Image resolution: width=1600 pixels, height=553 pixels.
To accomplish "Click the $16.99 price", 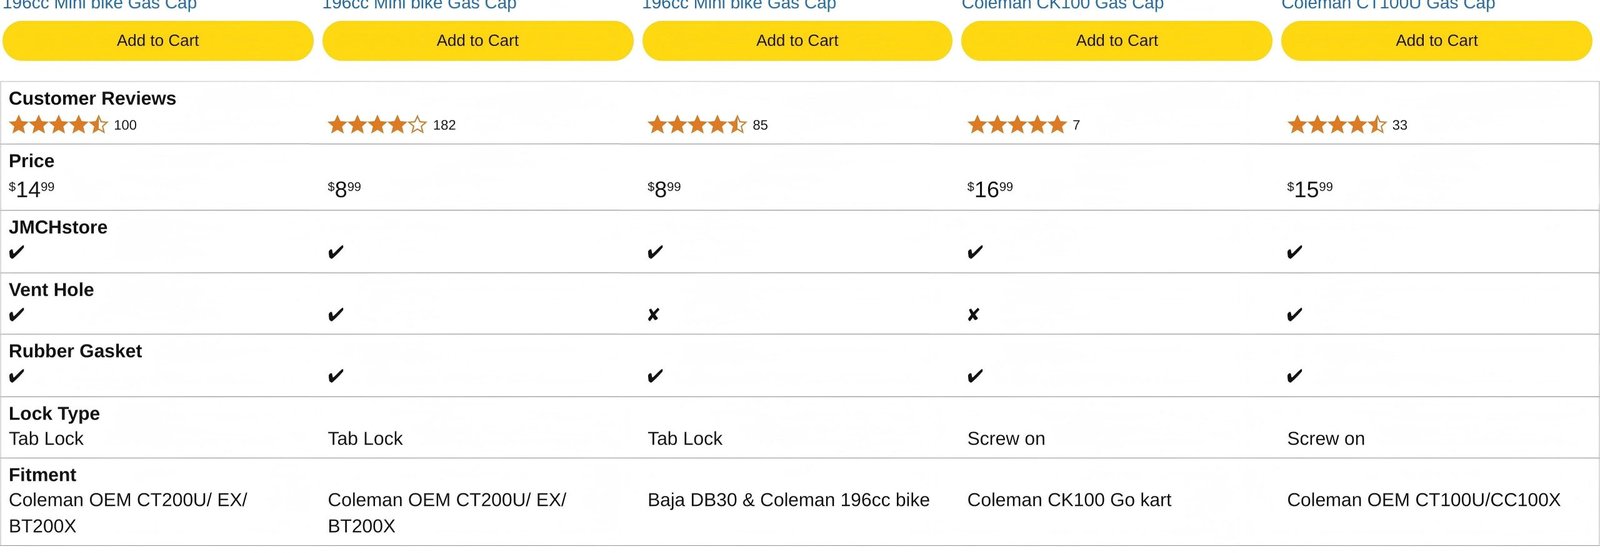I will (x=990, y=189).
